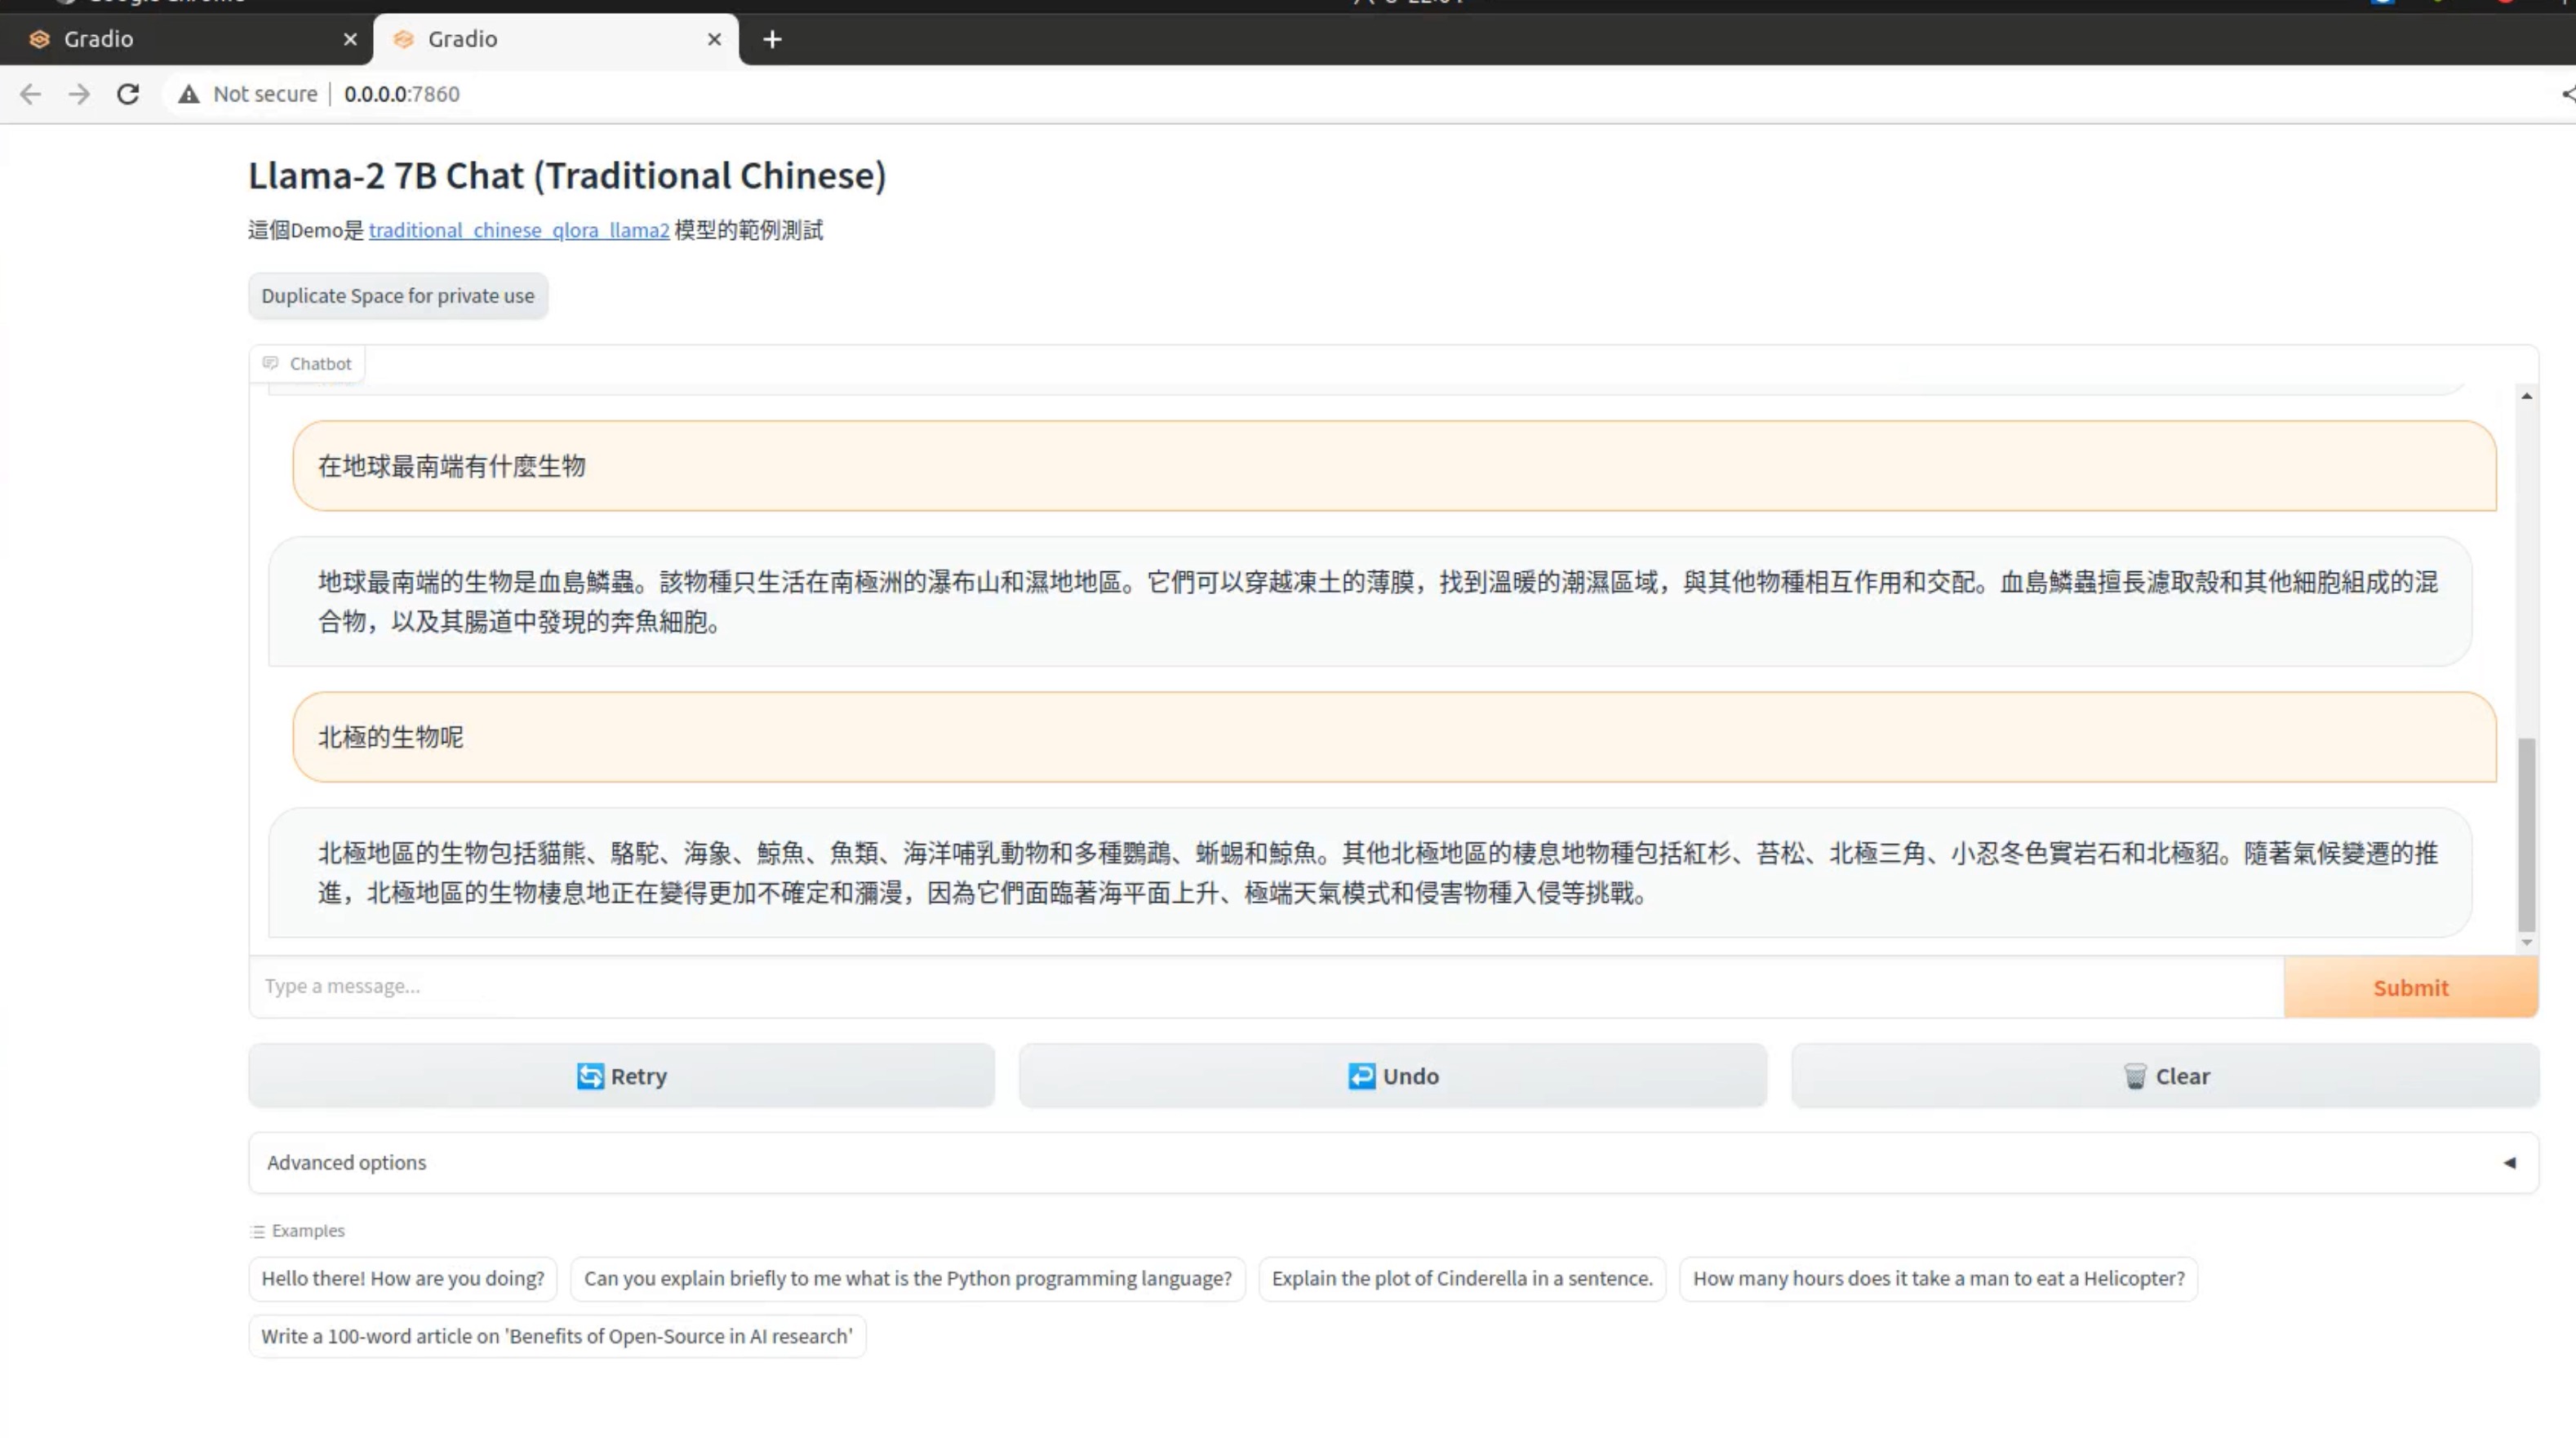Image resolution: width=2576 pixels, height=1438 pixels.
Task: Close the active second Gradio tab
Action: (714, 39)
